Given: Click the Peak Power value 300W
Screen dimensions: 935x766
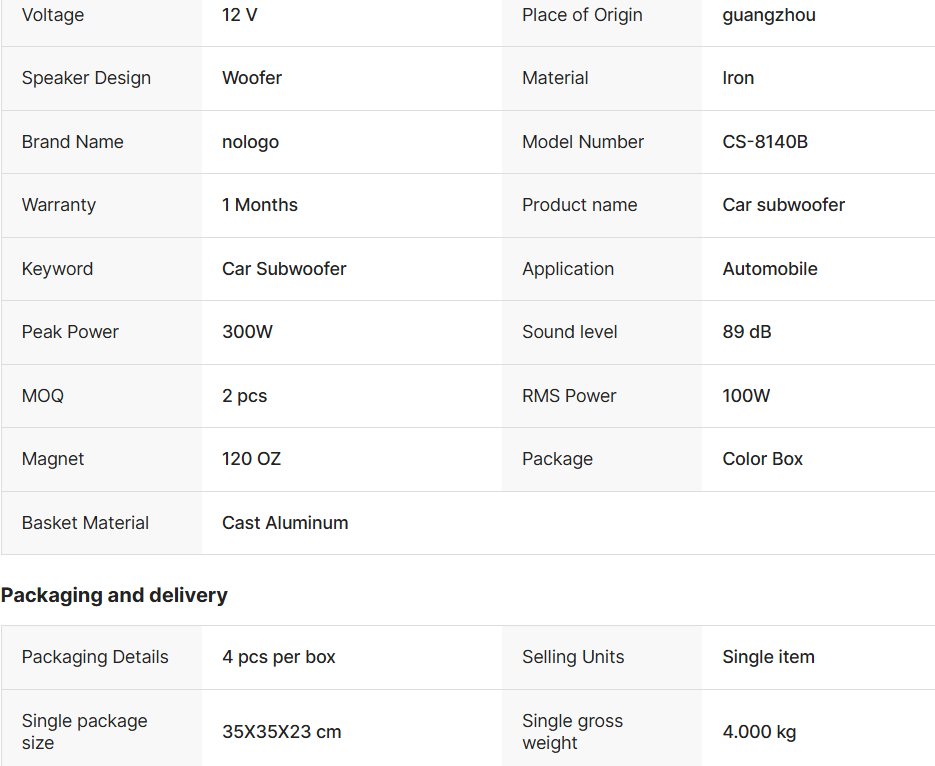Looking at the screenshot, I should 247,332.
